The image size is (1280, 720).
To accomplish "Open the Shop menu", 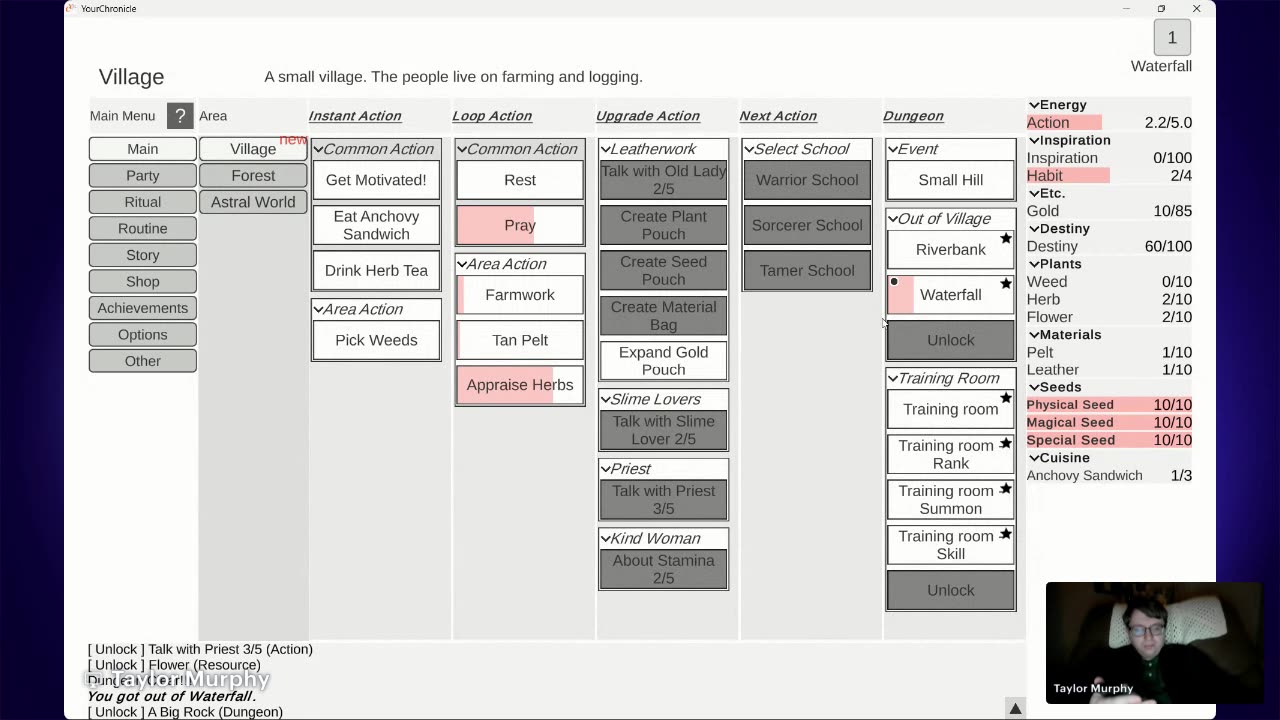I will [143, 281].
